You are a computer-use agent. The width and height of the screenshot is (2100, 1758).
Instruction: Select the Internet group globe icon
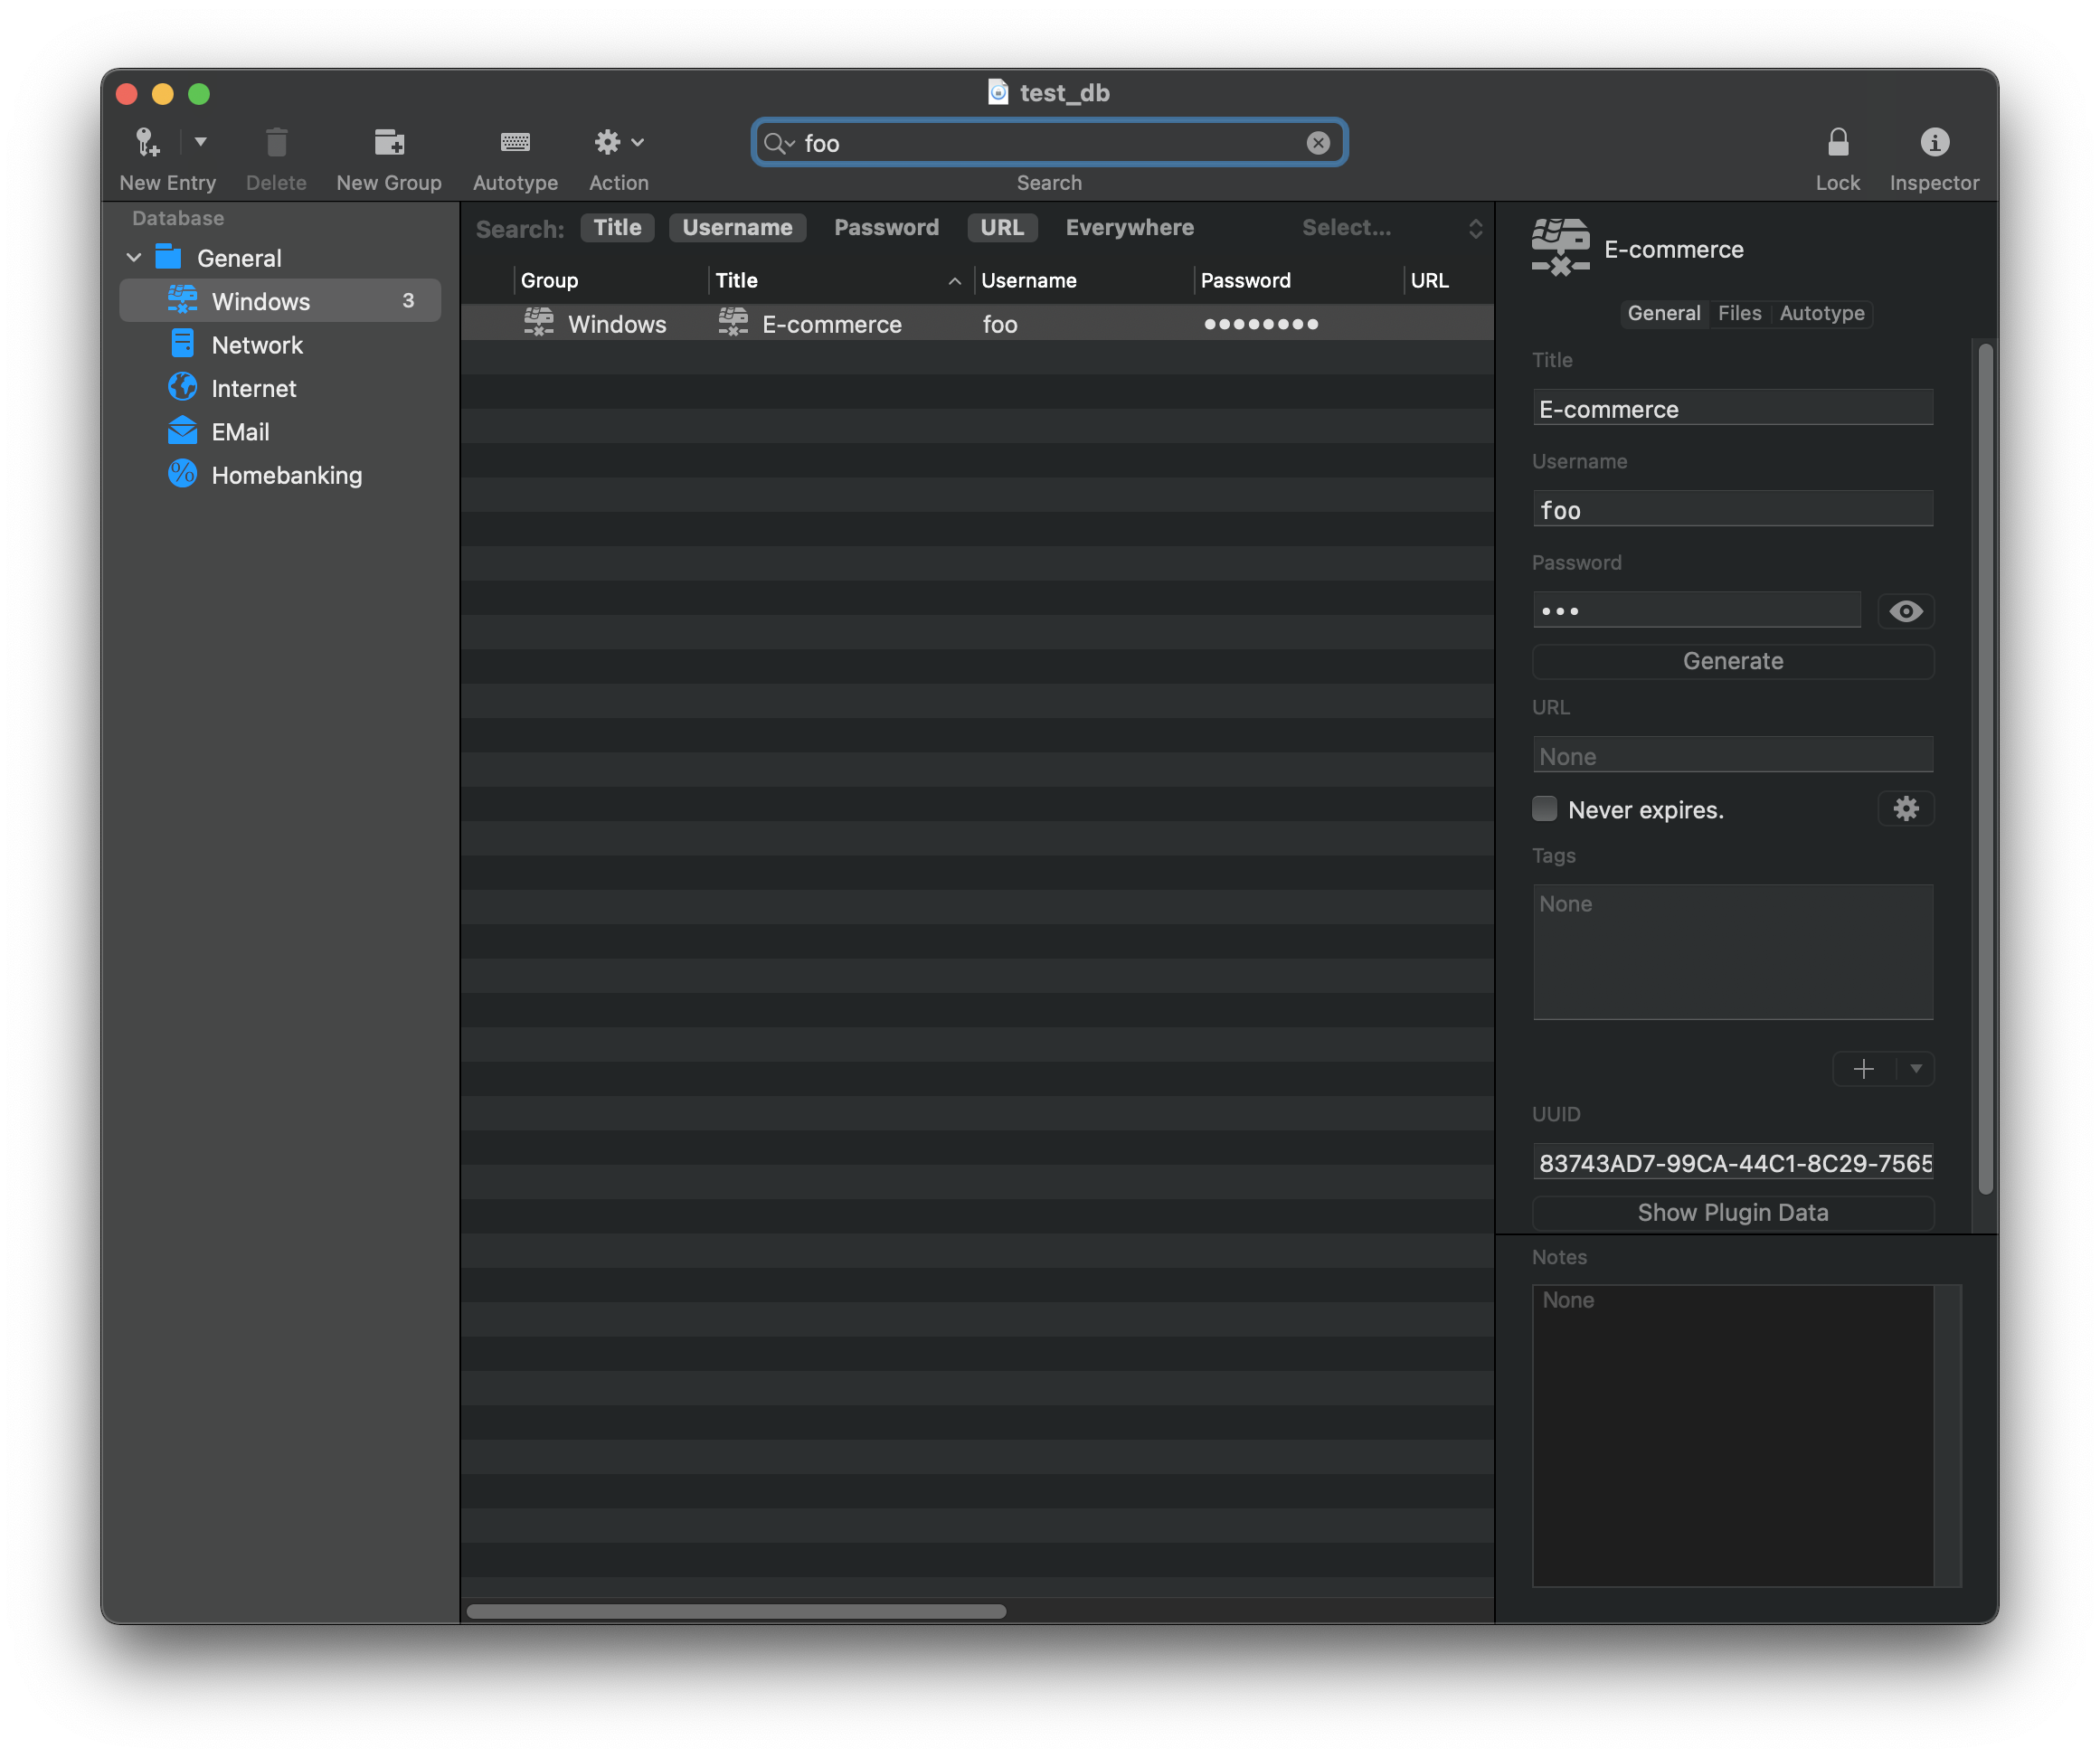click(x=182, y=388)
